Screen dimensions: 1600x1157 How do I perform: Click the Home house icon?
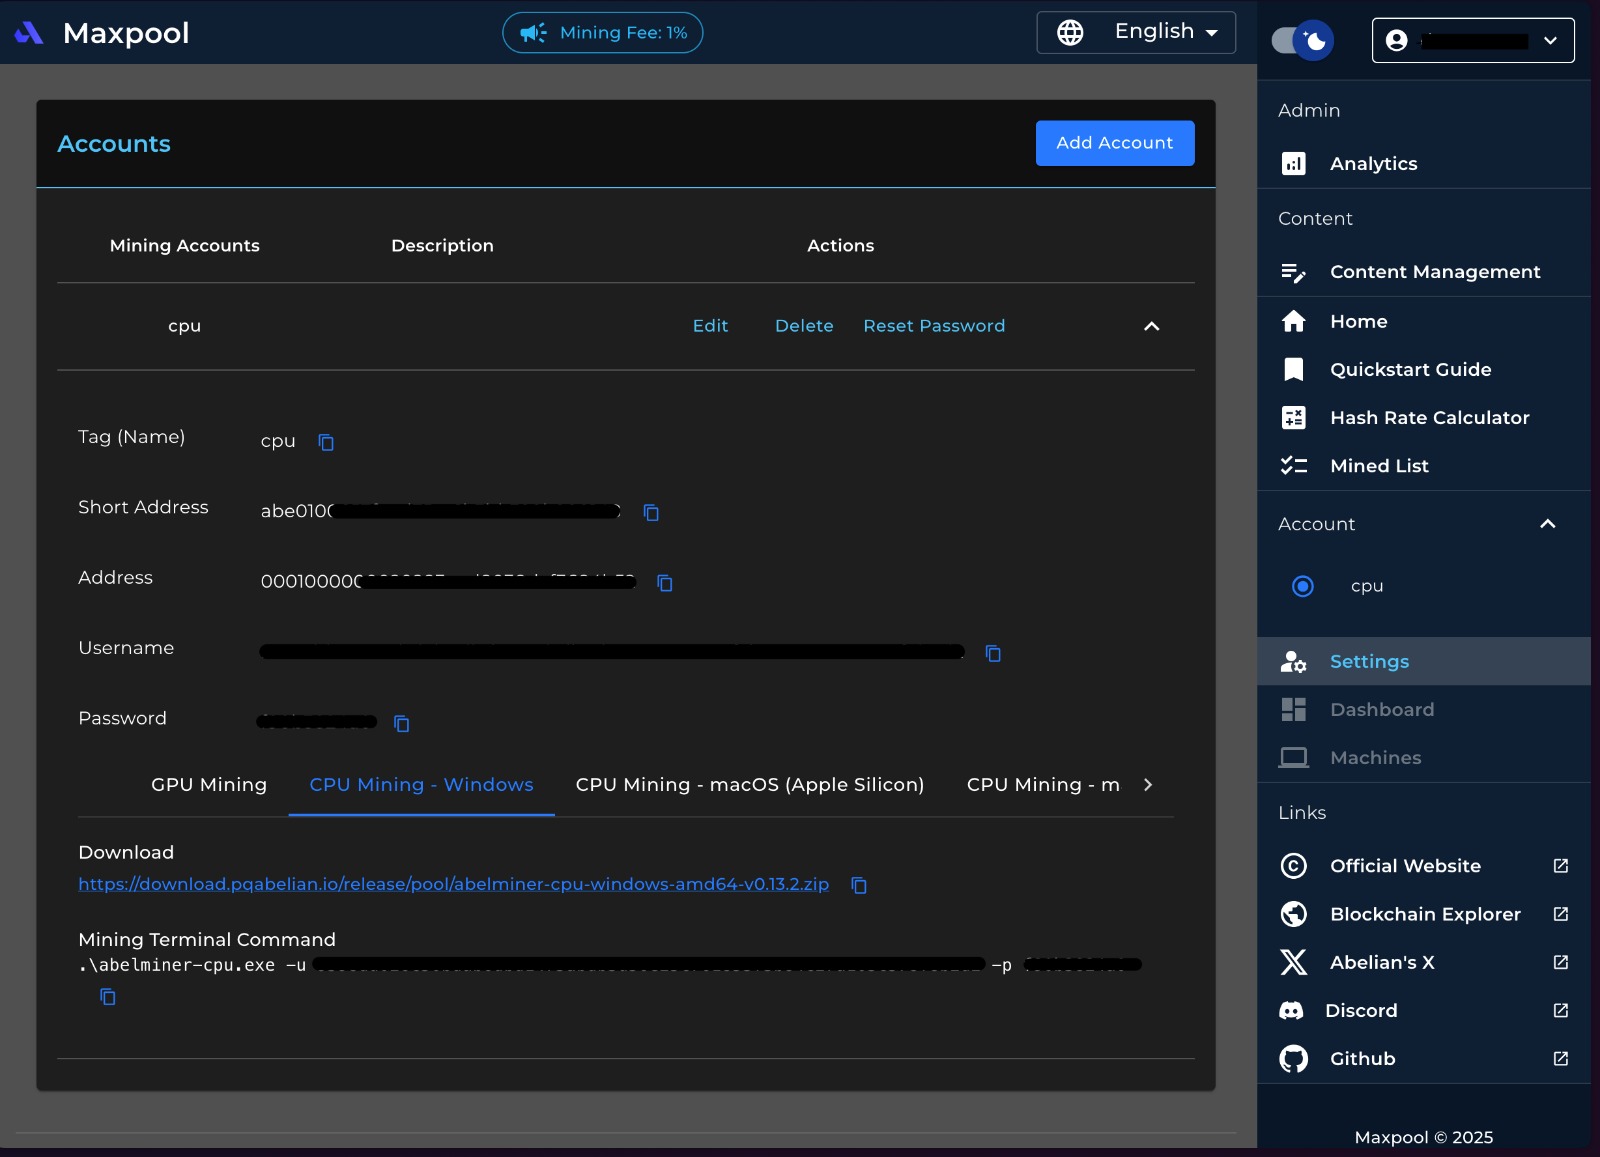coord(1294,321)
